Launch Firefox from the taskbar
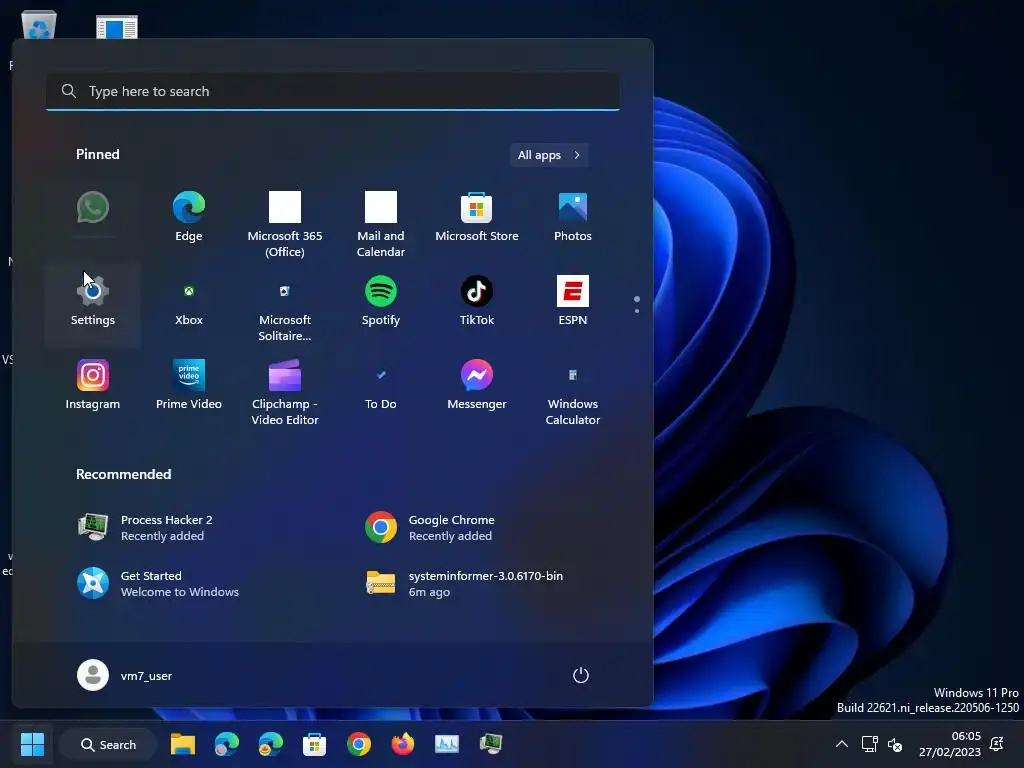Image resolution: width=1024 pixels, height=768 pixels. point(402,744)
